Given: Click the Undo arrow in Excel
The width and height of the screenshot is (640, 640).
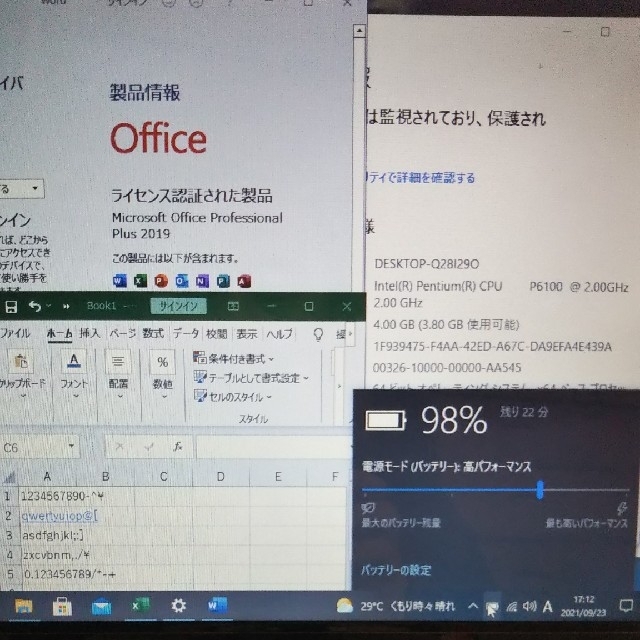Looking at the screenshot, I should pyautogui.click(x=35, y=306).
